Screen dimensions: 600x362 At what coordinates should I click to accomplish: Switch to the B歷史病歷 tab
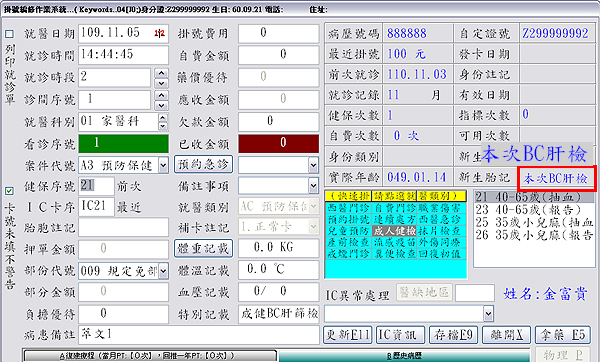pyautogui.click(x=404, y=356)
